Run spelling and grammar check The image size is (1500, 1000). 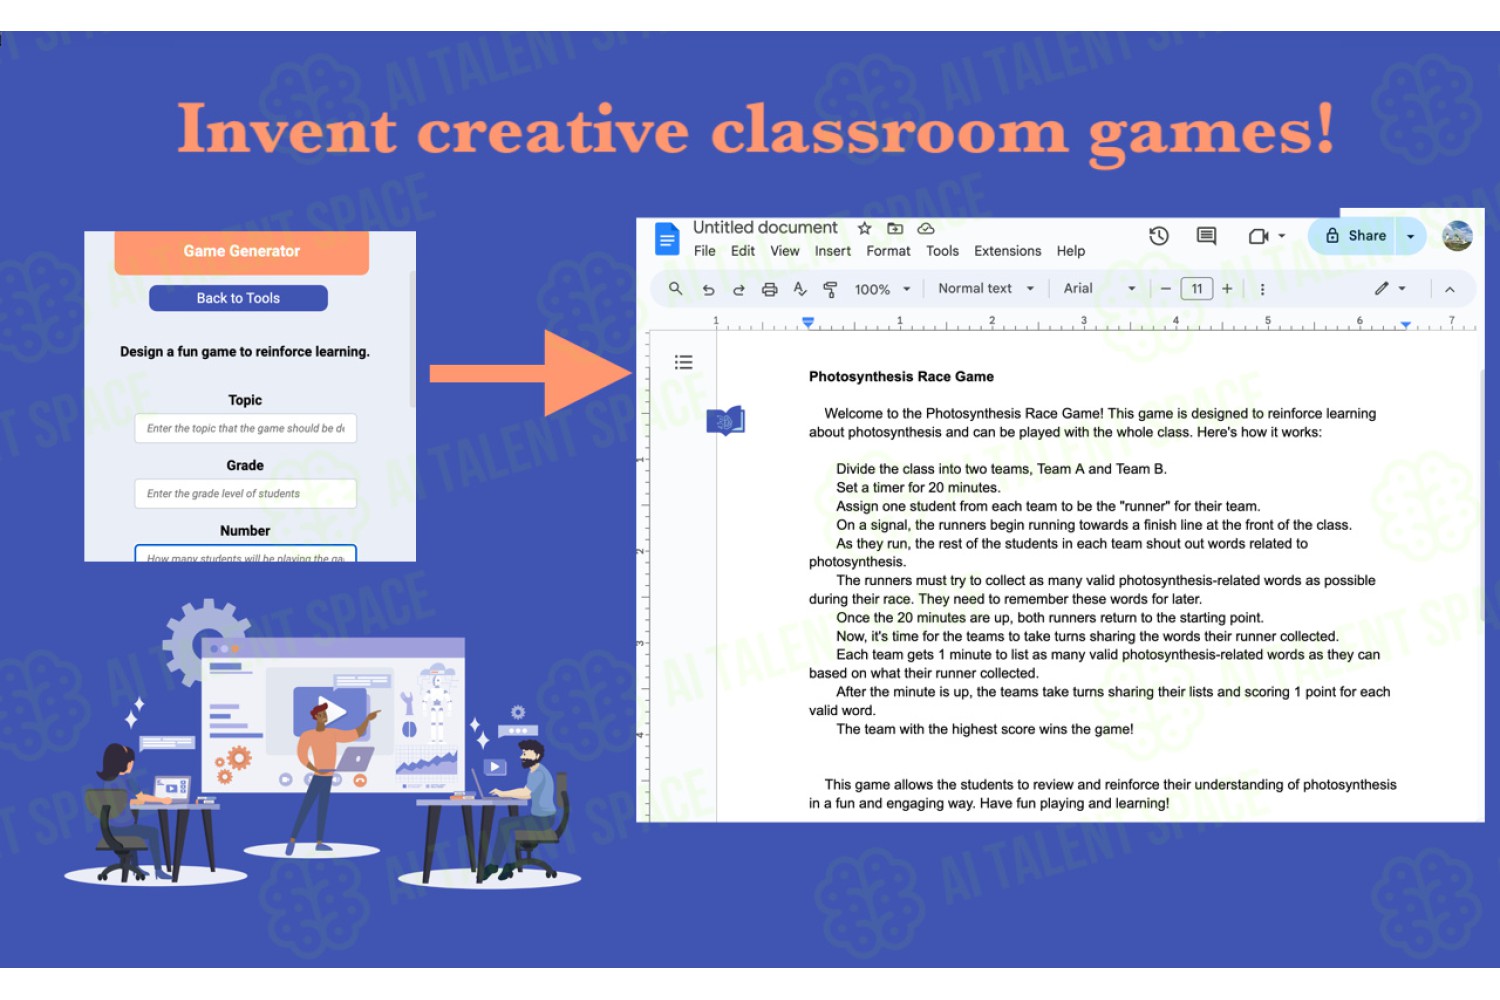click(800, 289)
